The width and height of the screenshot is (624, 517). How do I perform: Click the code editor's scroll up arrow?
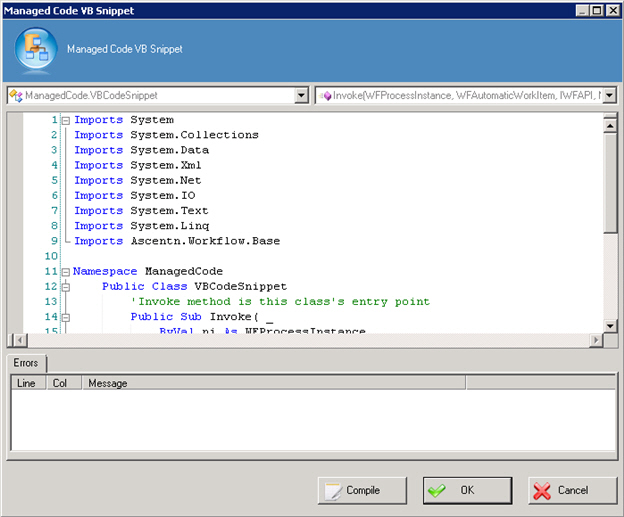coord(610,121)
